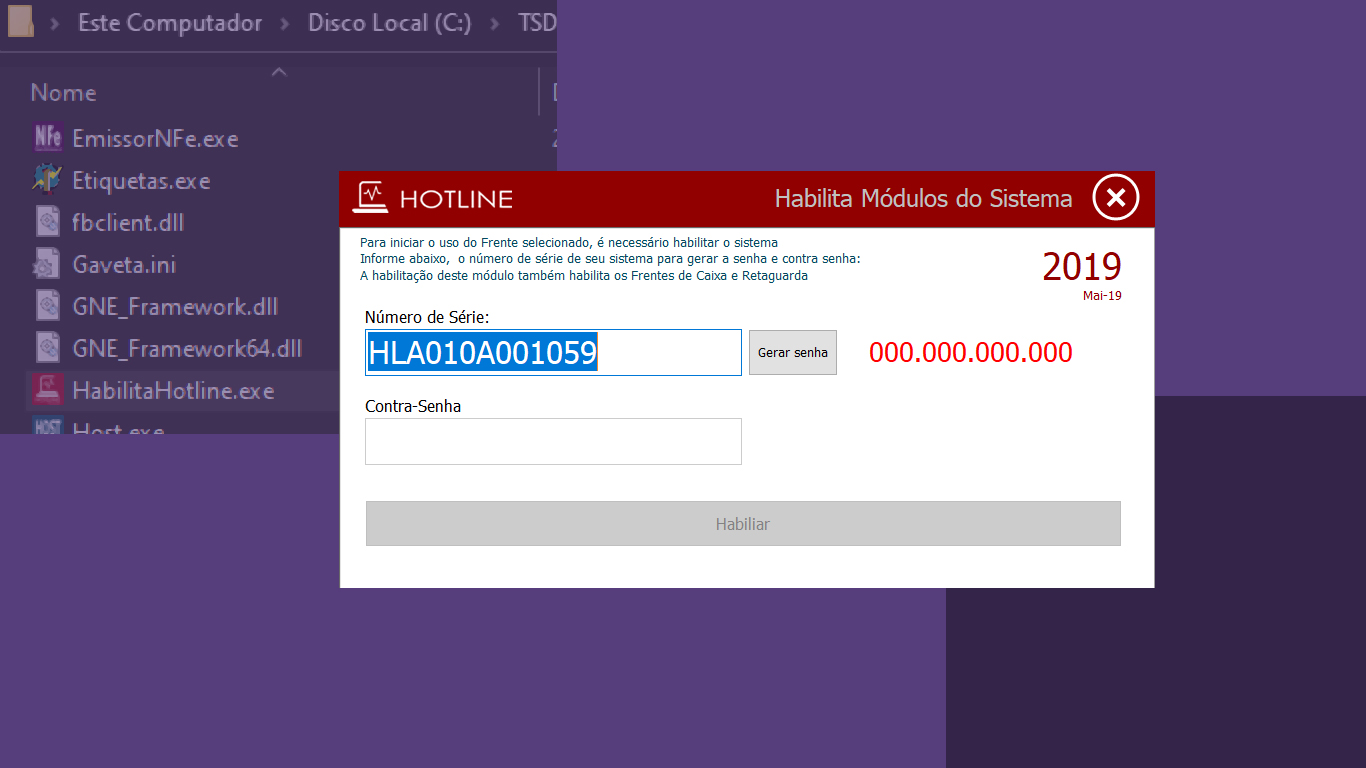Click the Gaveta.ini file icon
Screen dimensions: 1366x768
47,264
